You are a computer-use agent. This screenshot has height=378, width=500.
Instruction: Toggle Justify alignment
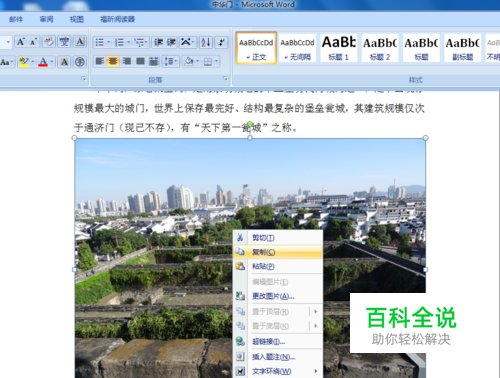point(140,61)
